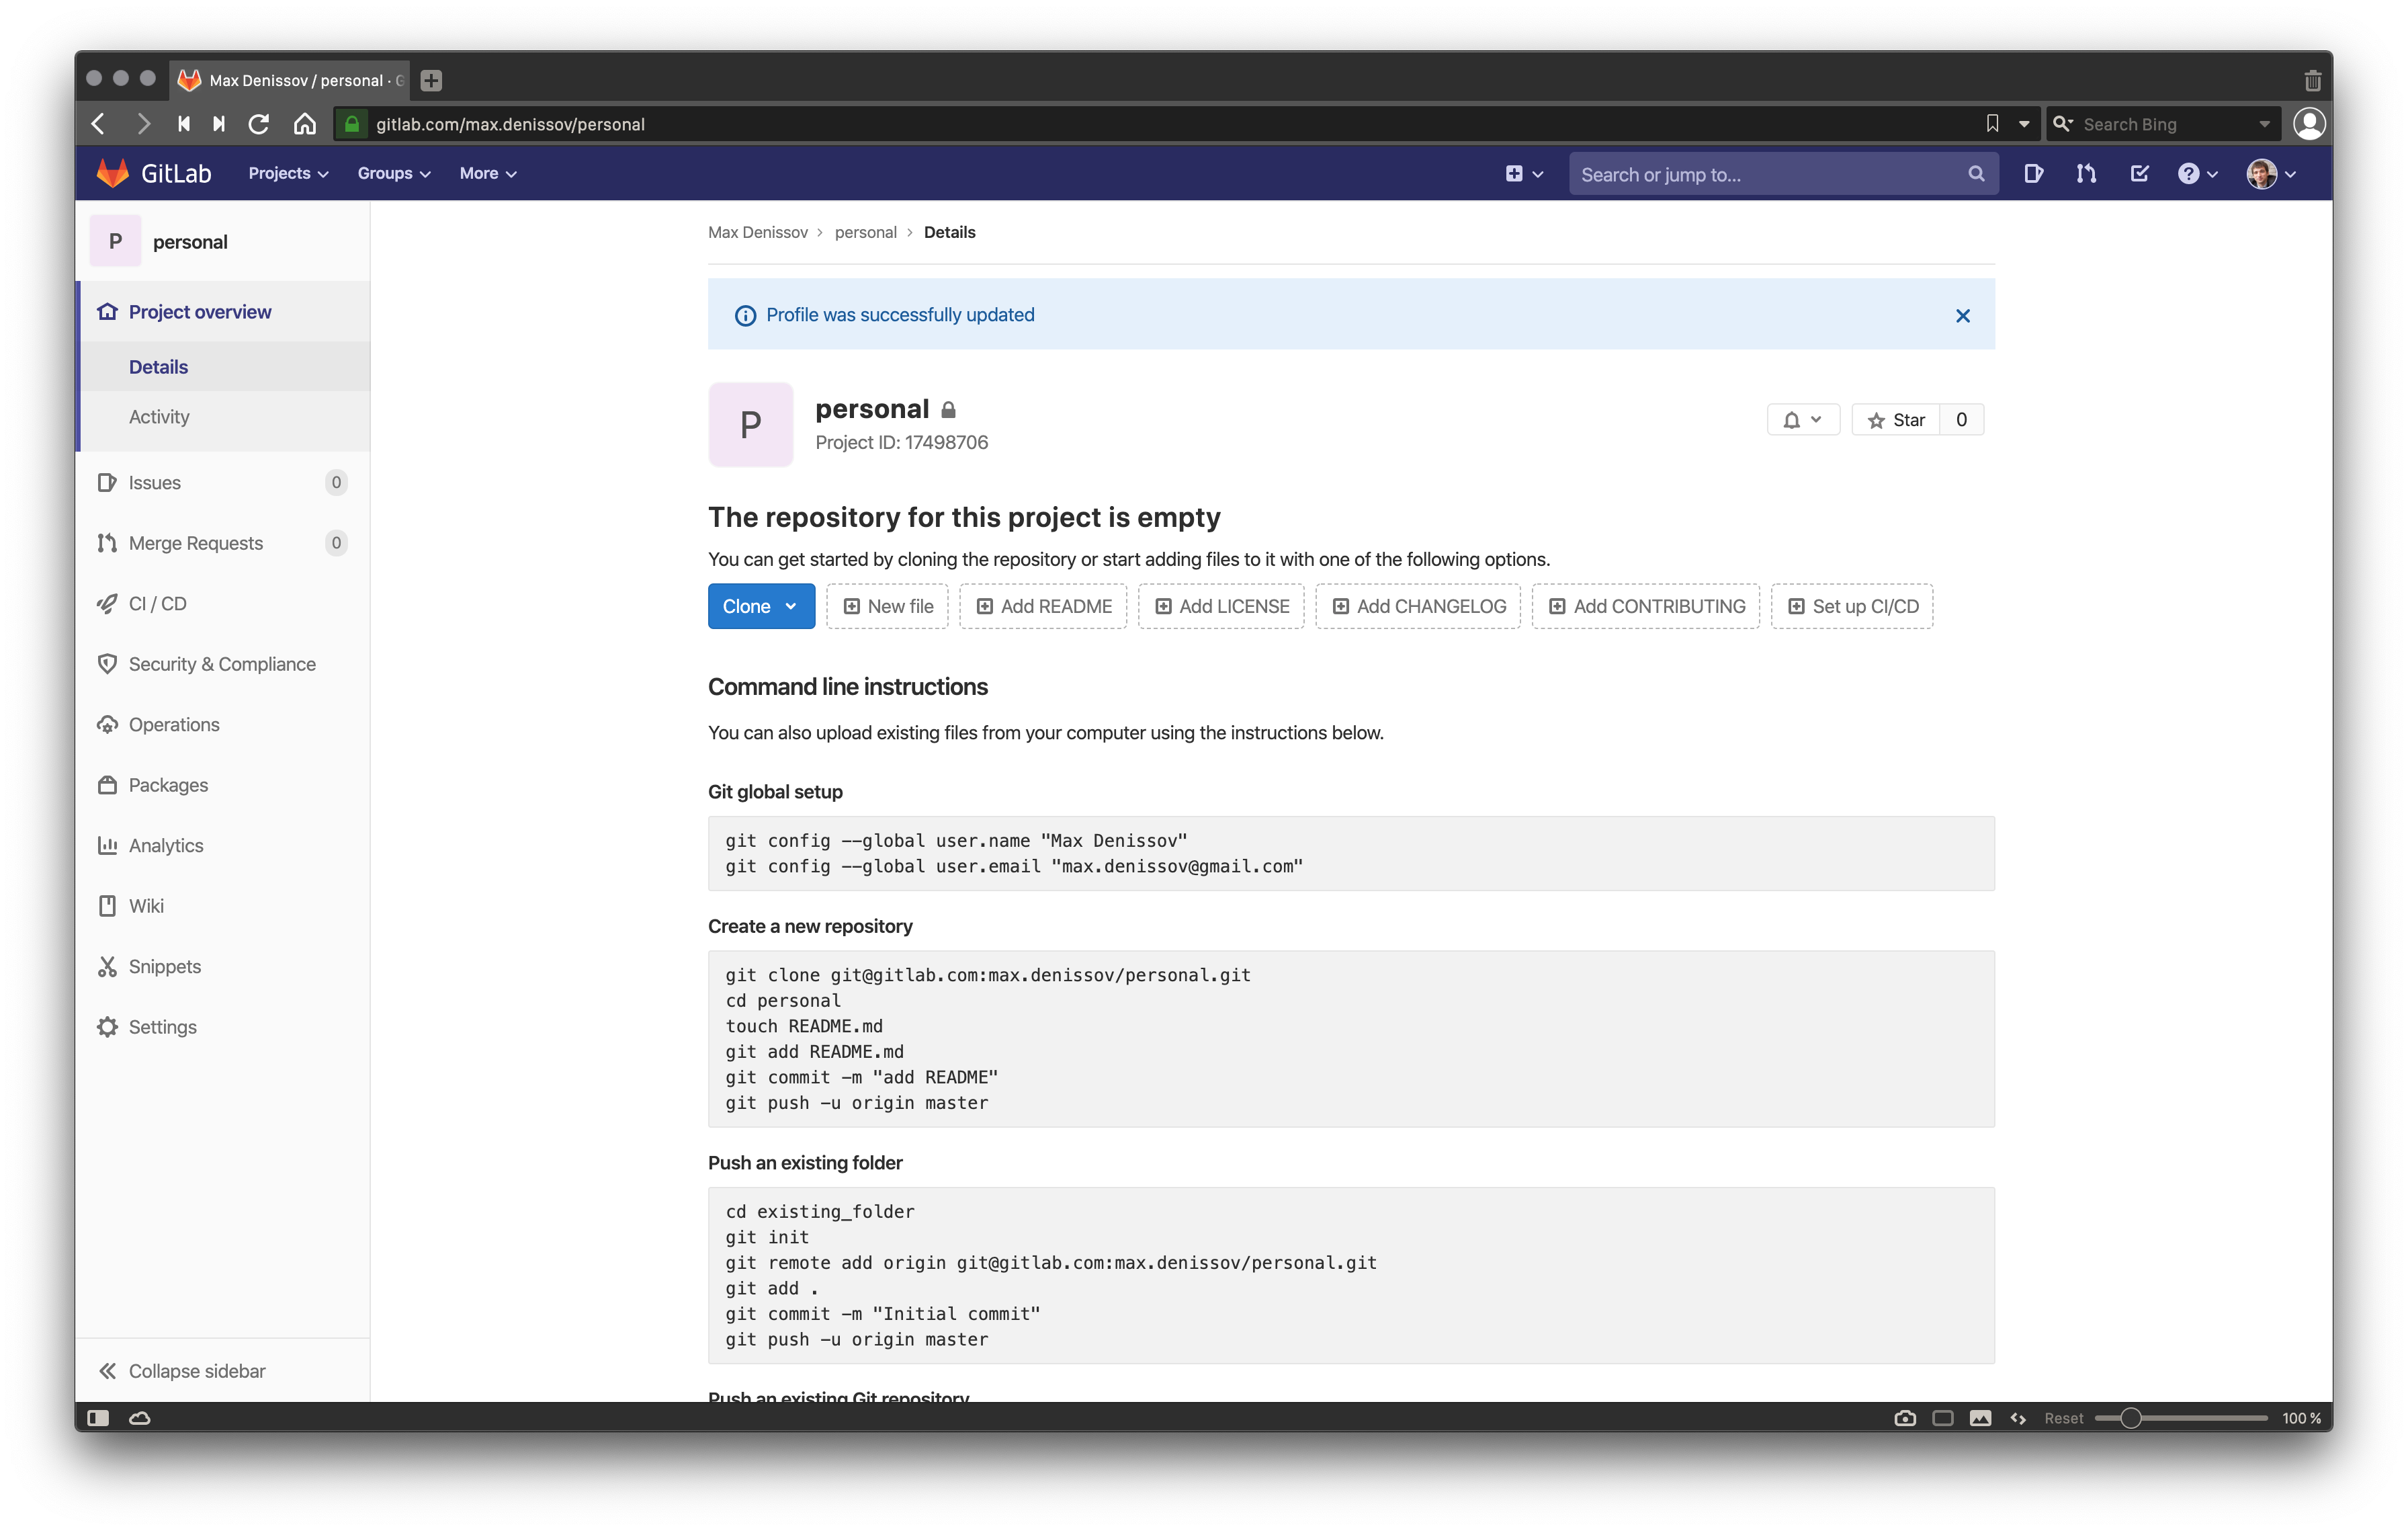Open the closed tabs trash icon
The width and height of the screenshot is (2408, 1531).
tap(2312, 81)
